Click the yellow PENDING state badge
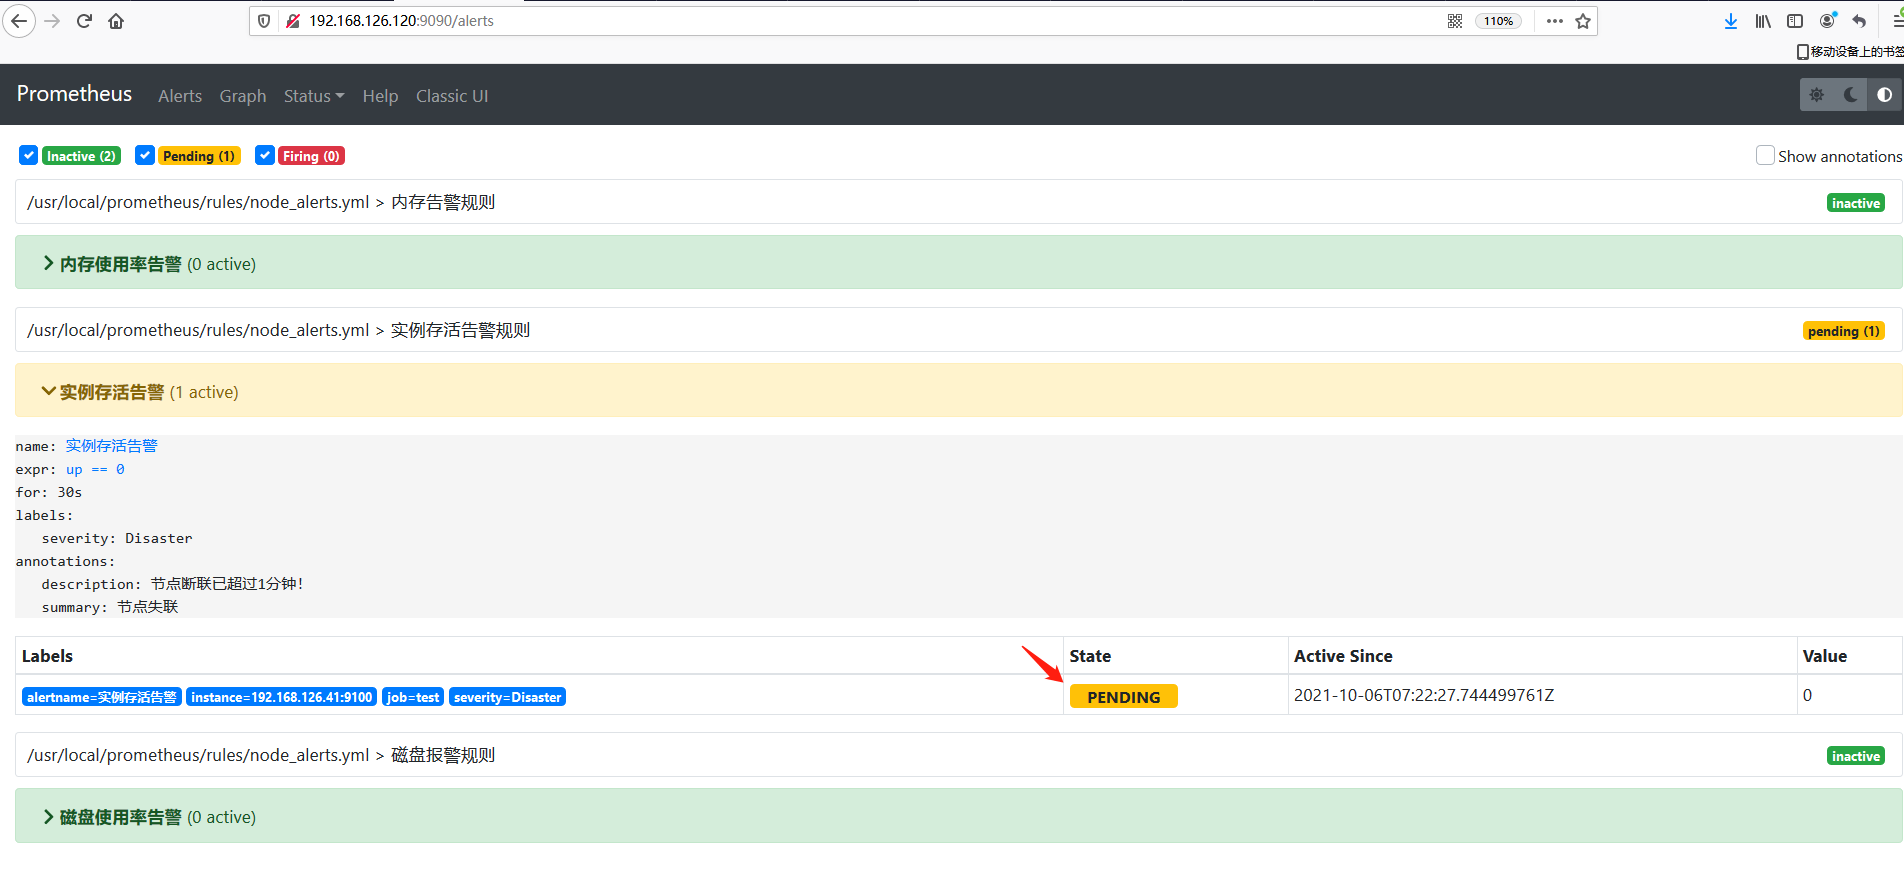 click(1124, 697)
